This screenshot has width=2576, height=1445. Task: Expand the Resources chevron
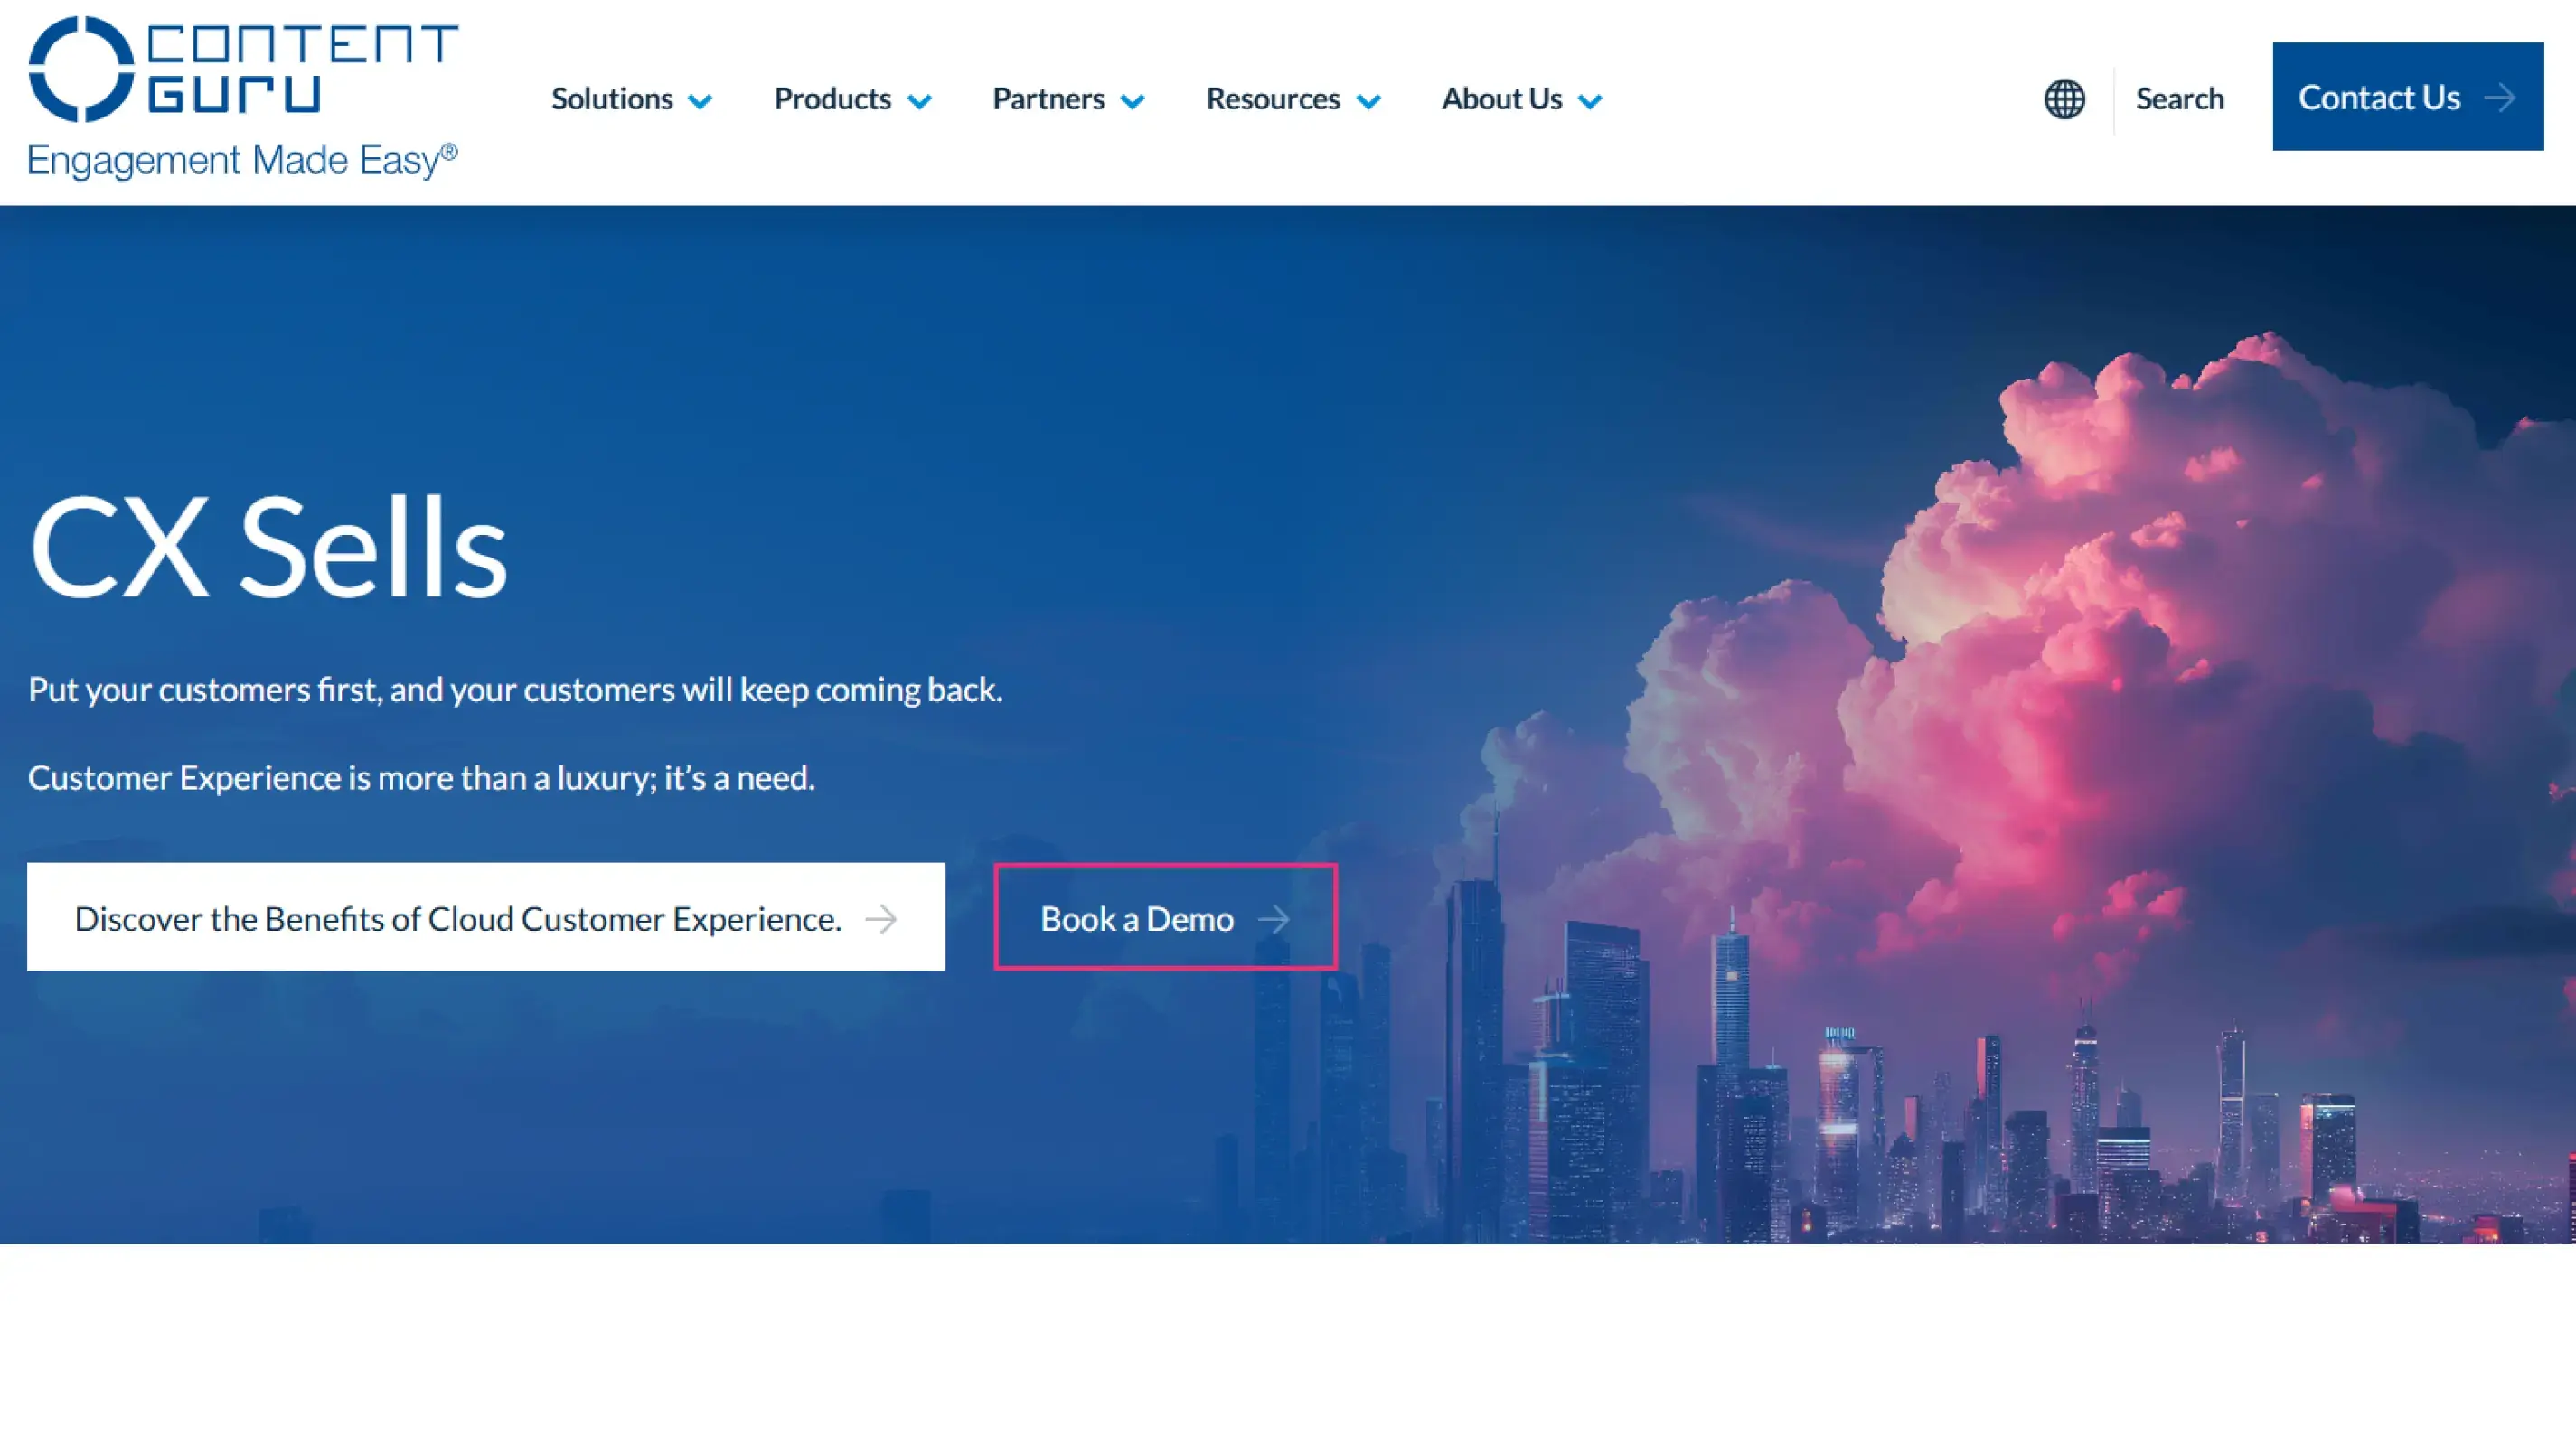(x=1368, y=101)
